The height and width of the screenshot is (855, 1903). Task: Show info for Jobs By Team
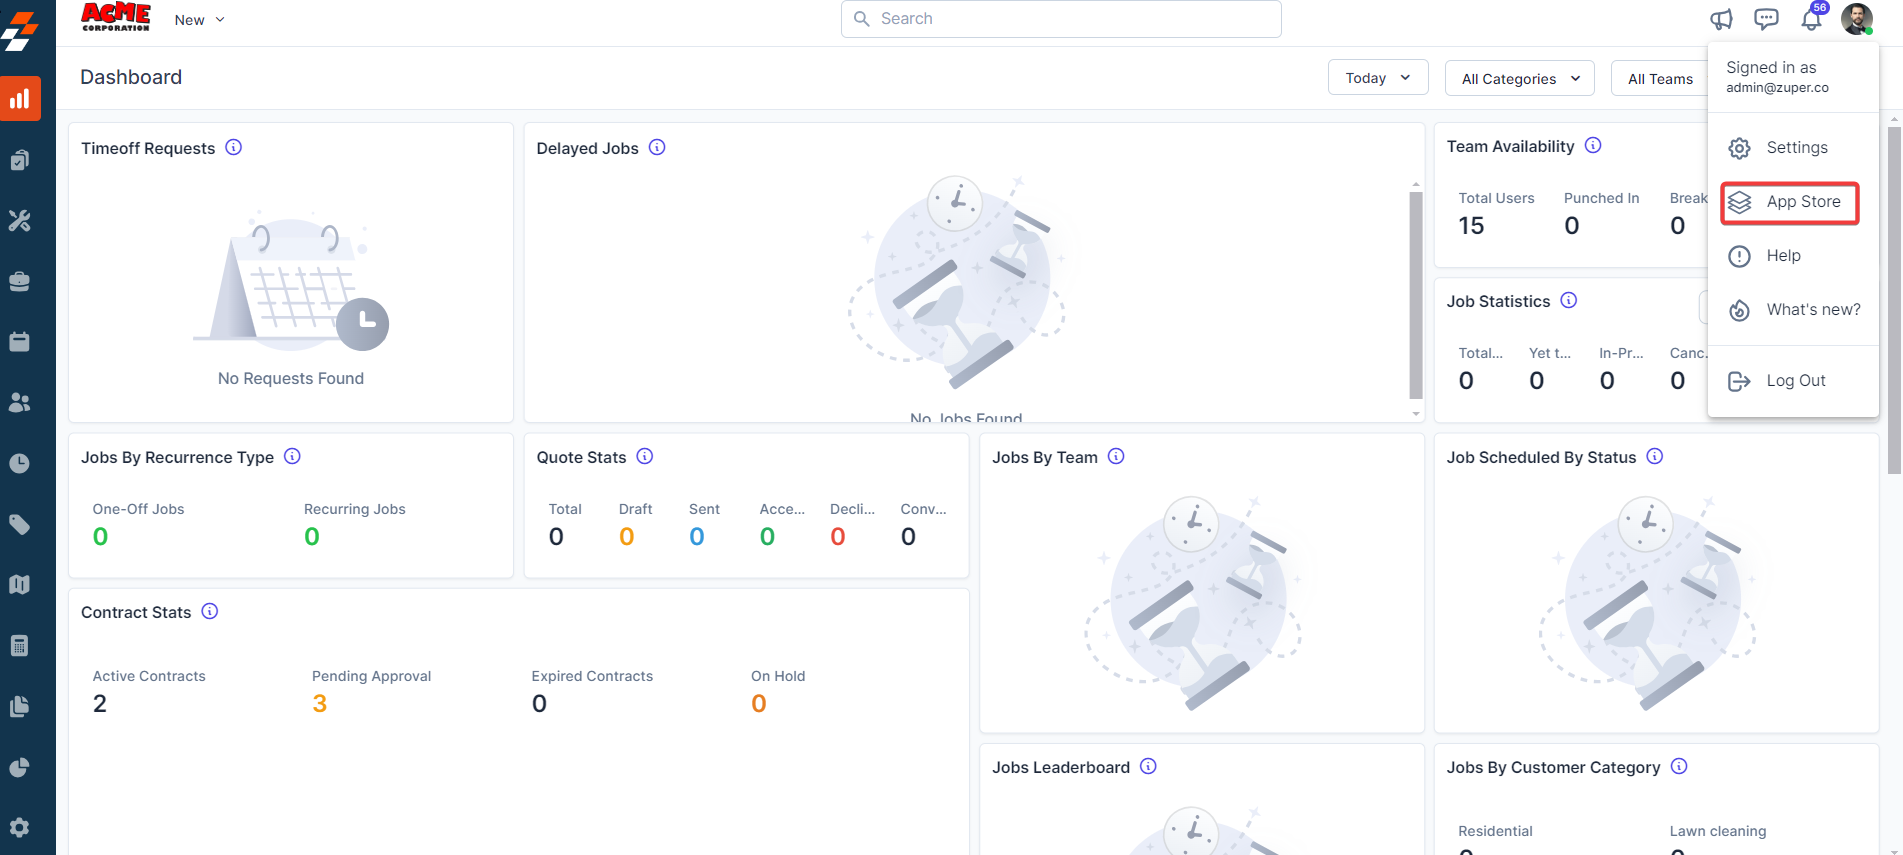click(1116, 456)
